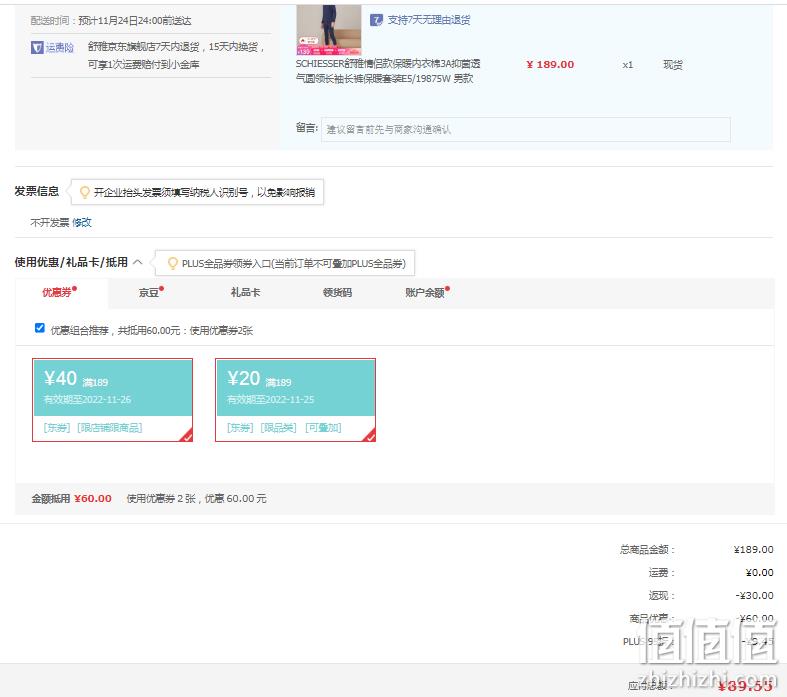Click 总商品金额 ¥189.00 value
The width and height of the screenshot is (787, 697).
(753, 549)
